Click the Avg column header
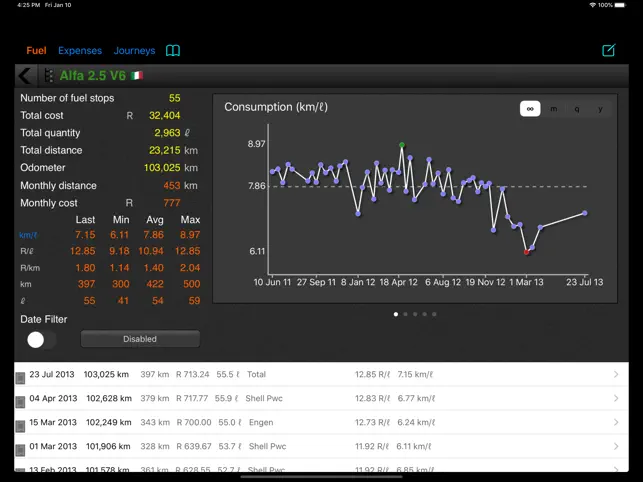643x482 pixels. click(155, 220)
